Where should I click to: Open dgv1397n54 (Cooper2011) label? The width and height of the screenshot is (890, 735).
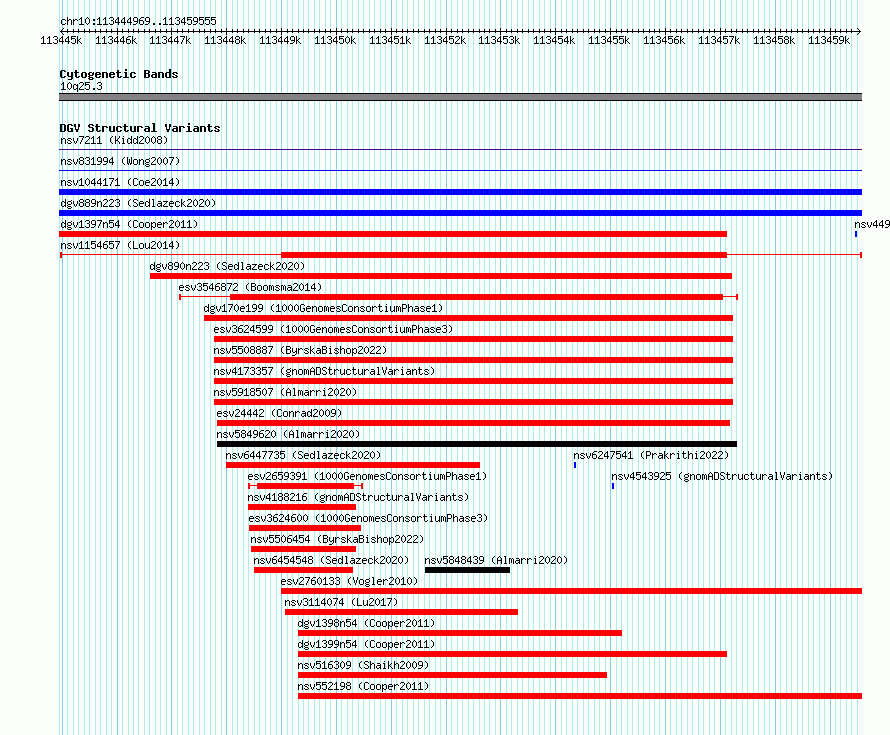click(129, 224)
